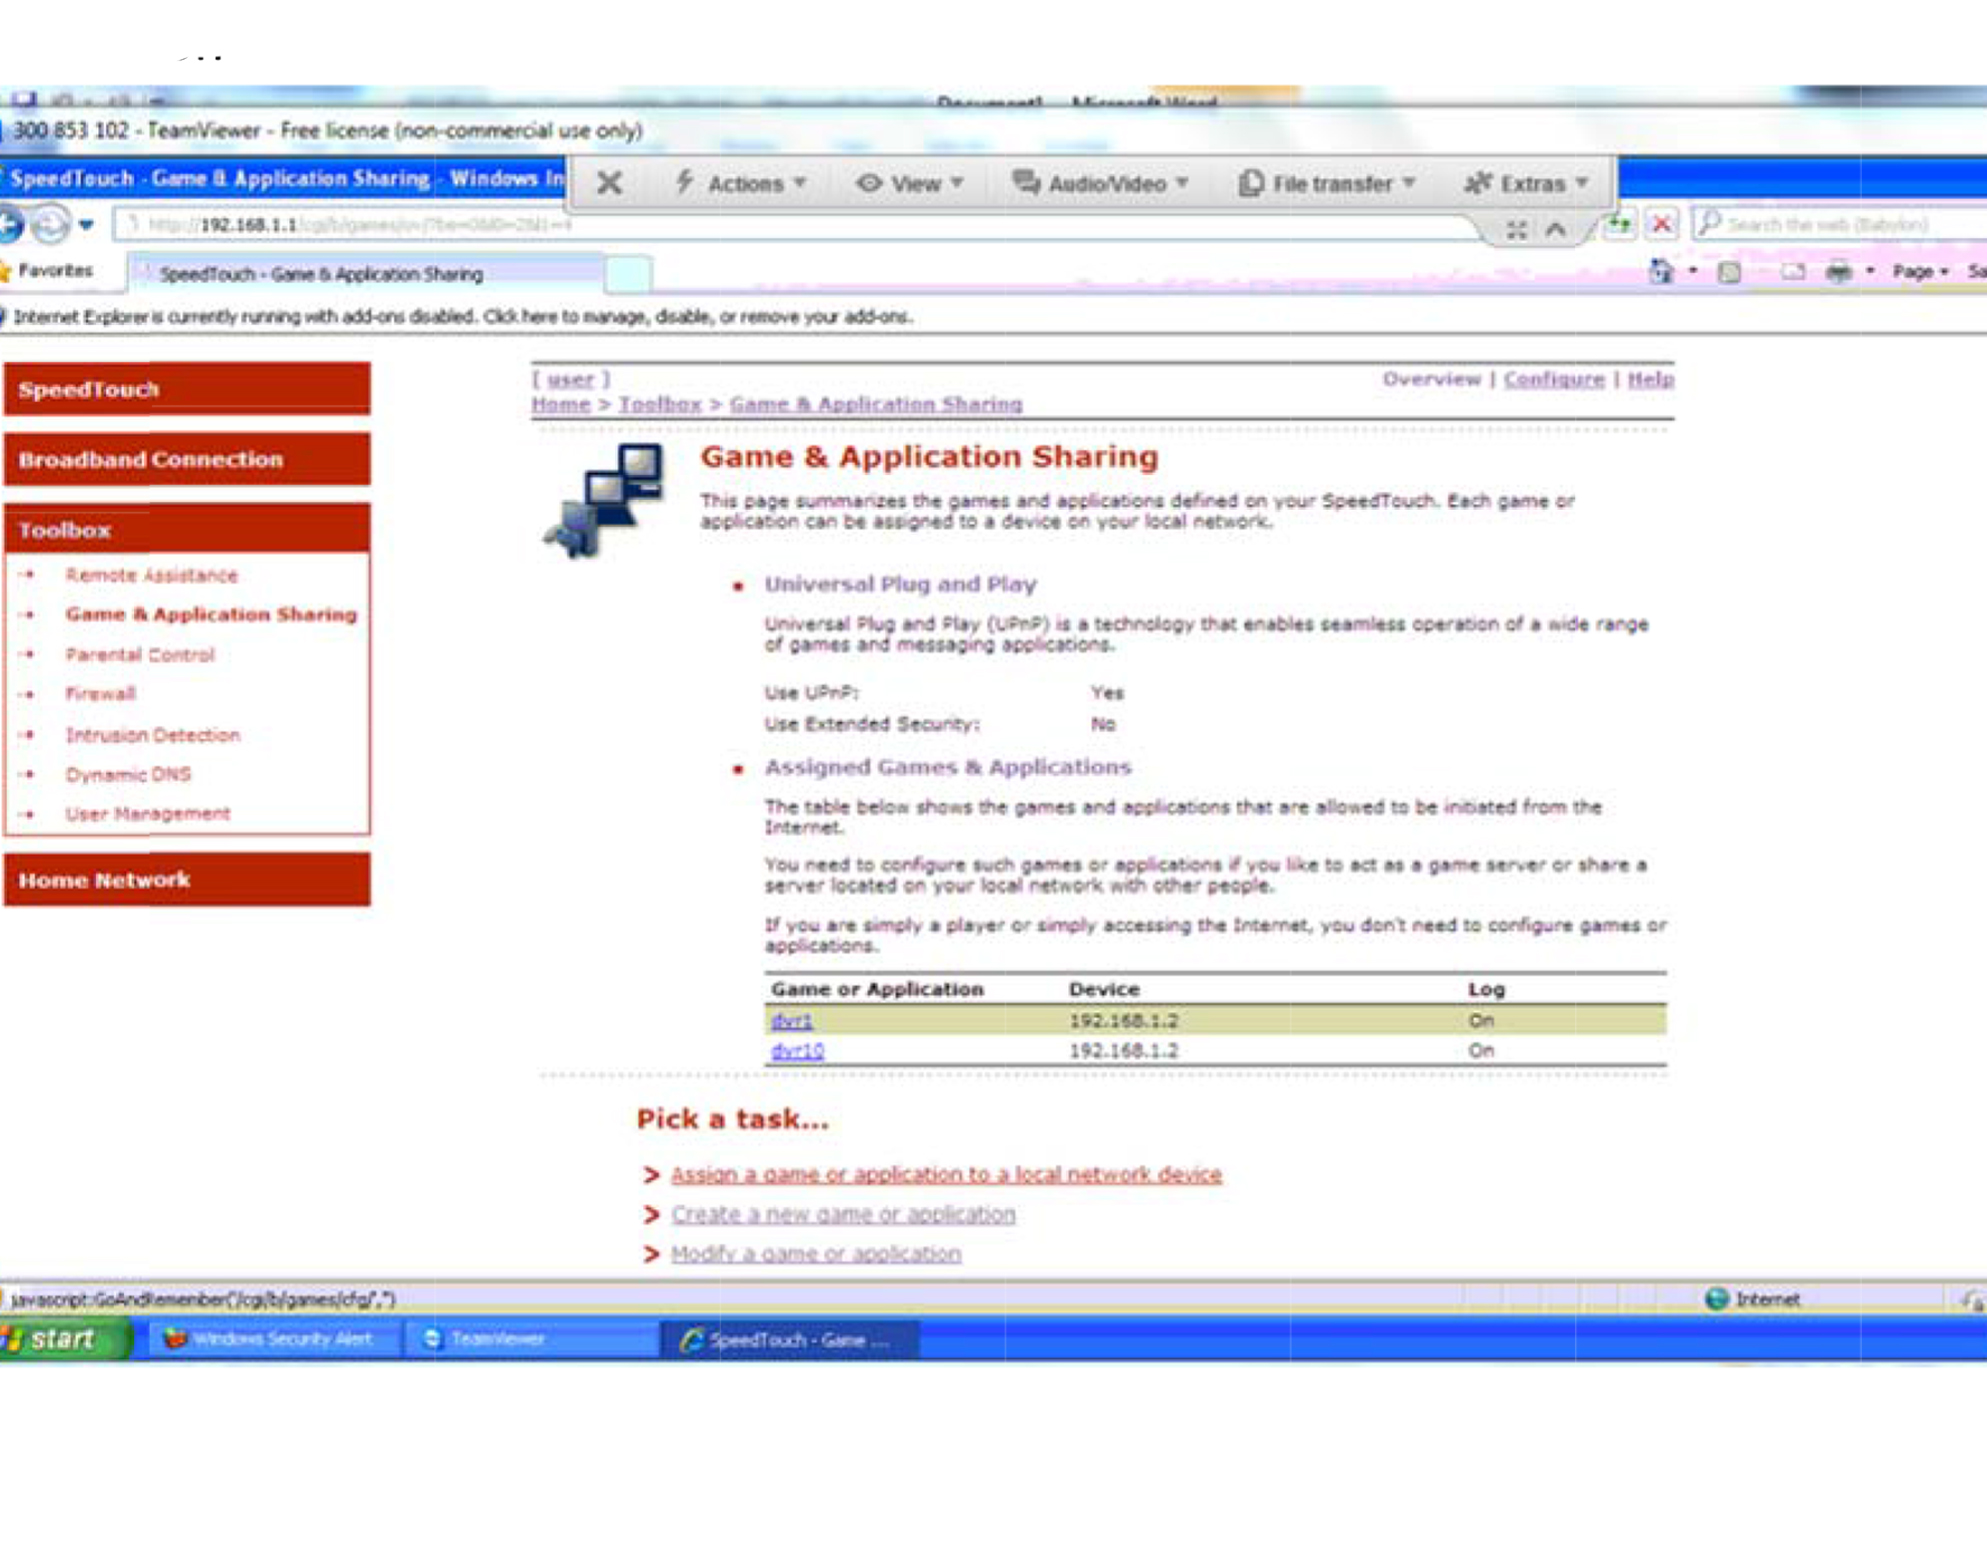The width and height of the screenshot is (1987, 1544).
Task: Click Modify a game or application
Action: 816,1254
